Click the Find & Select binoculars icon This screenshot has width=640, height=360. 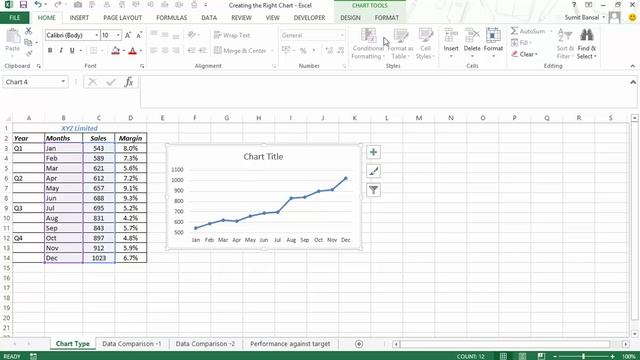click(x=587, y=36)
